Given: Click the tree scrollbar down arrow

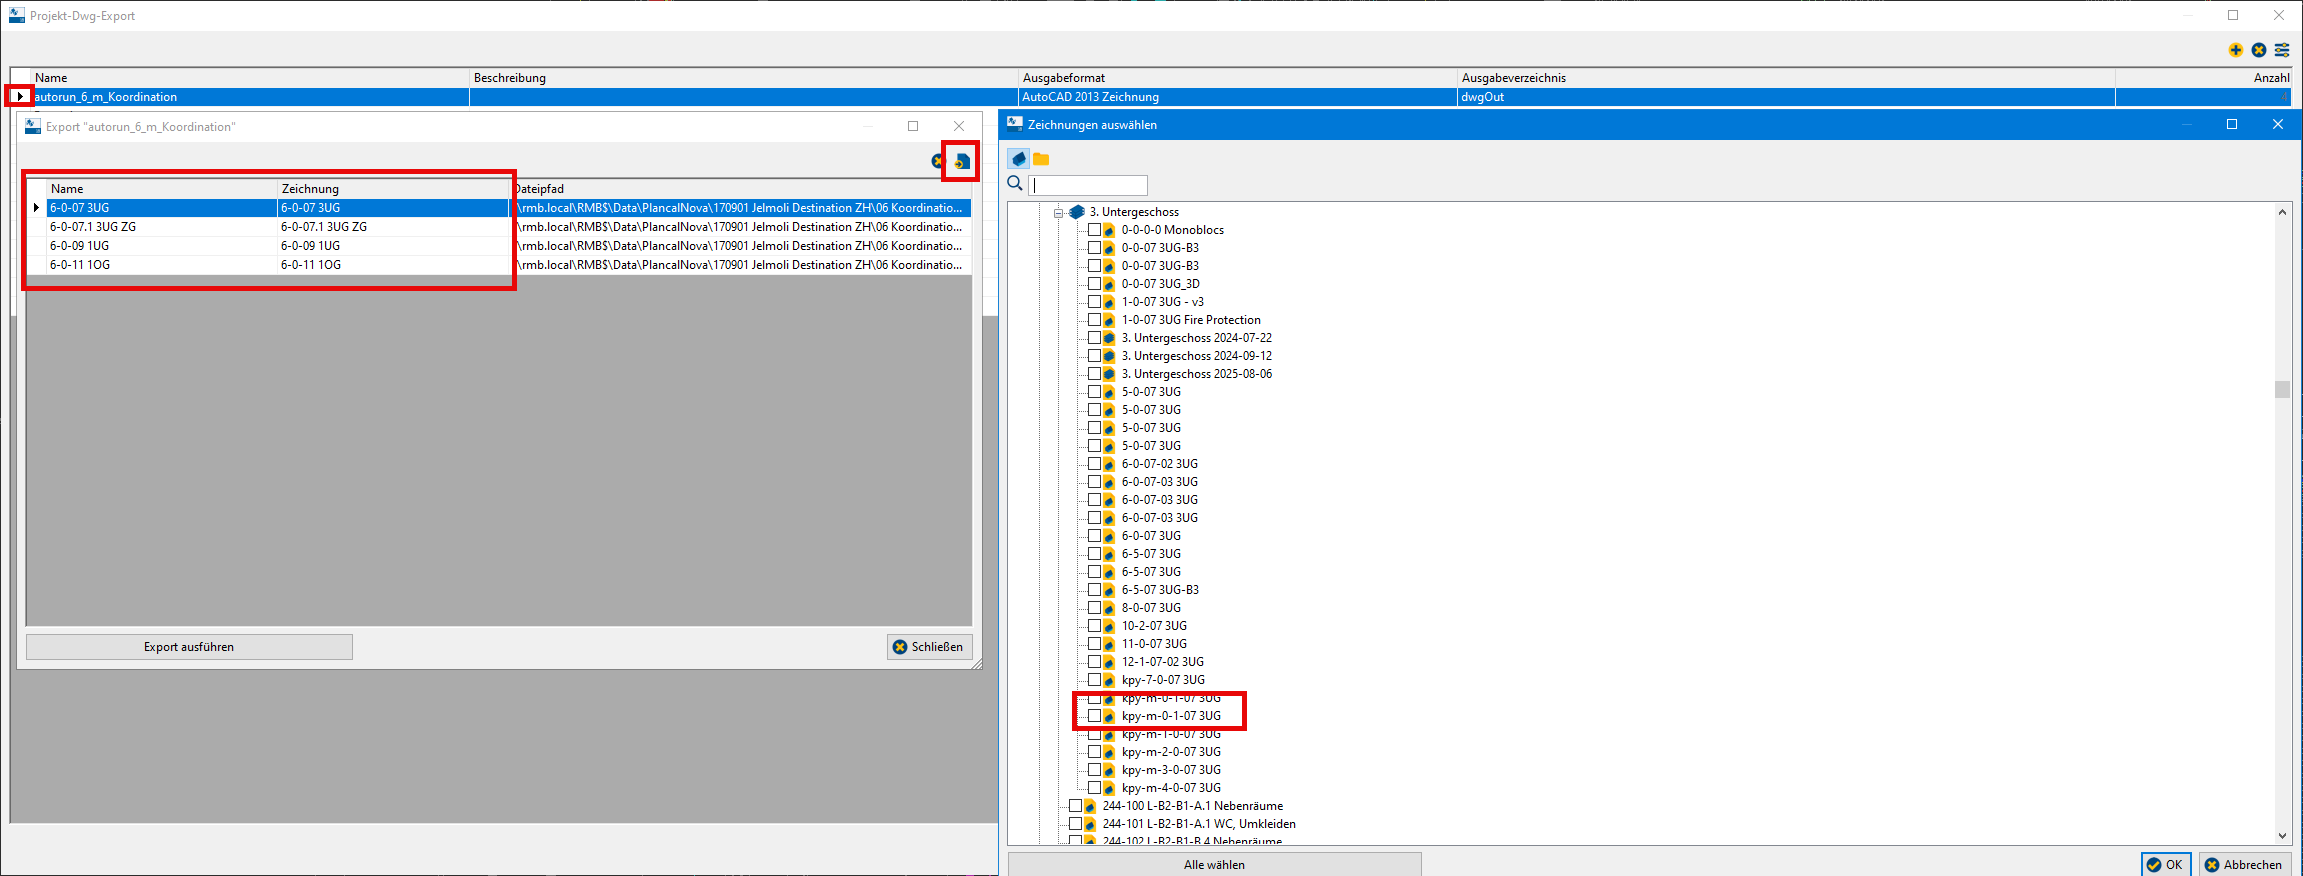Looking at the screenshot, I should click(2282, 836).
